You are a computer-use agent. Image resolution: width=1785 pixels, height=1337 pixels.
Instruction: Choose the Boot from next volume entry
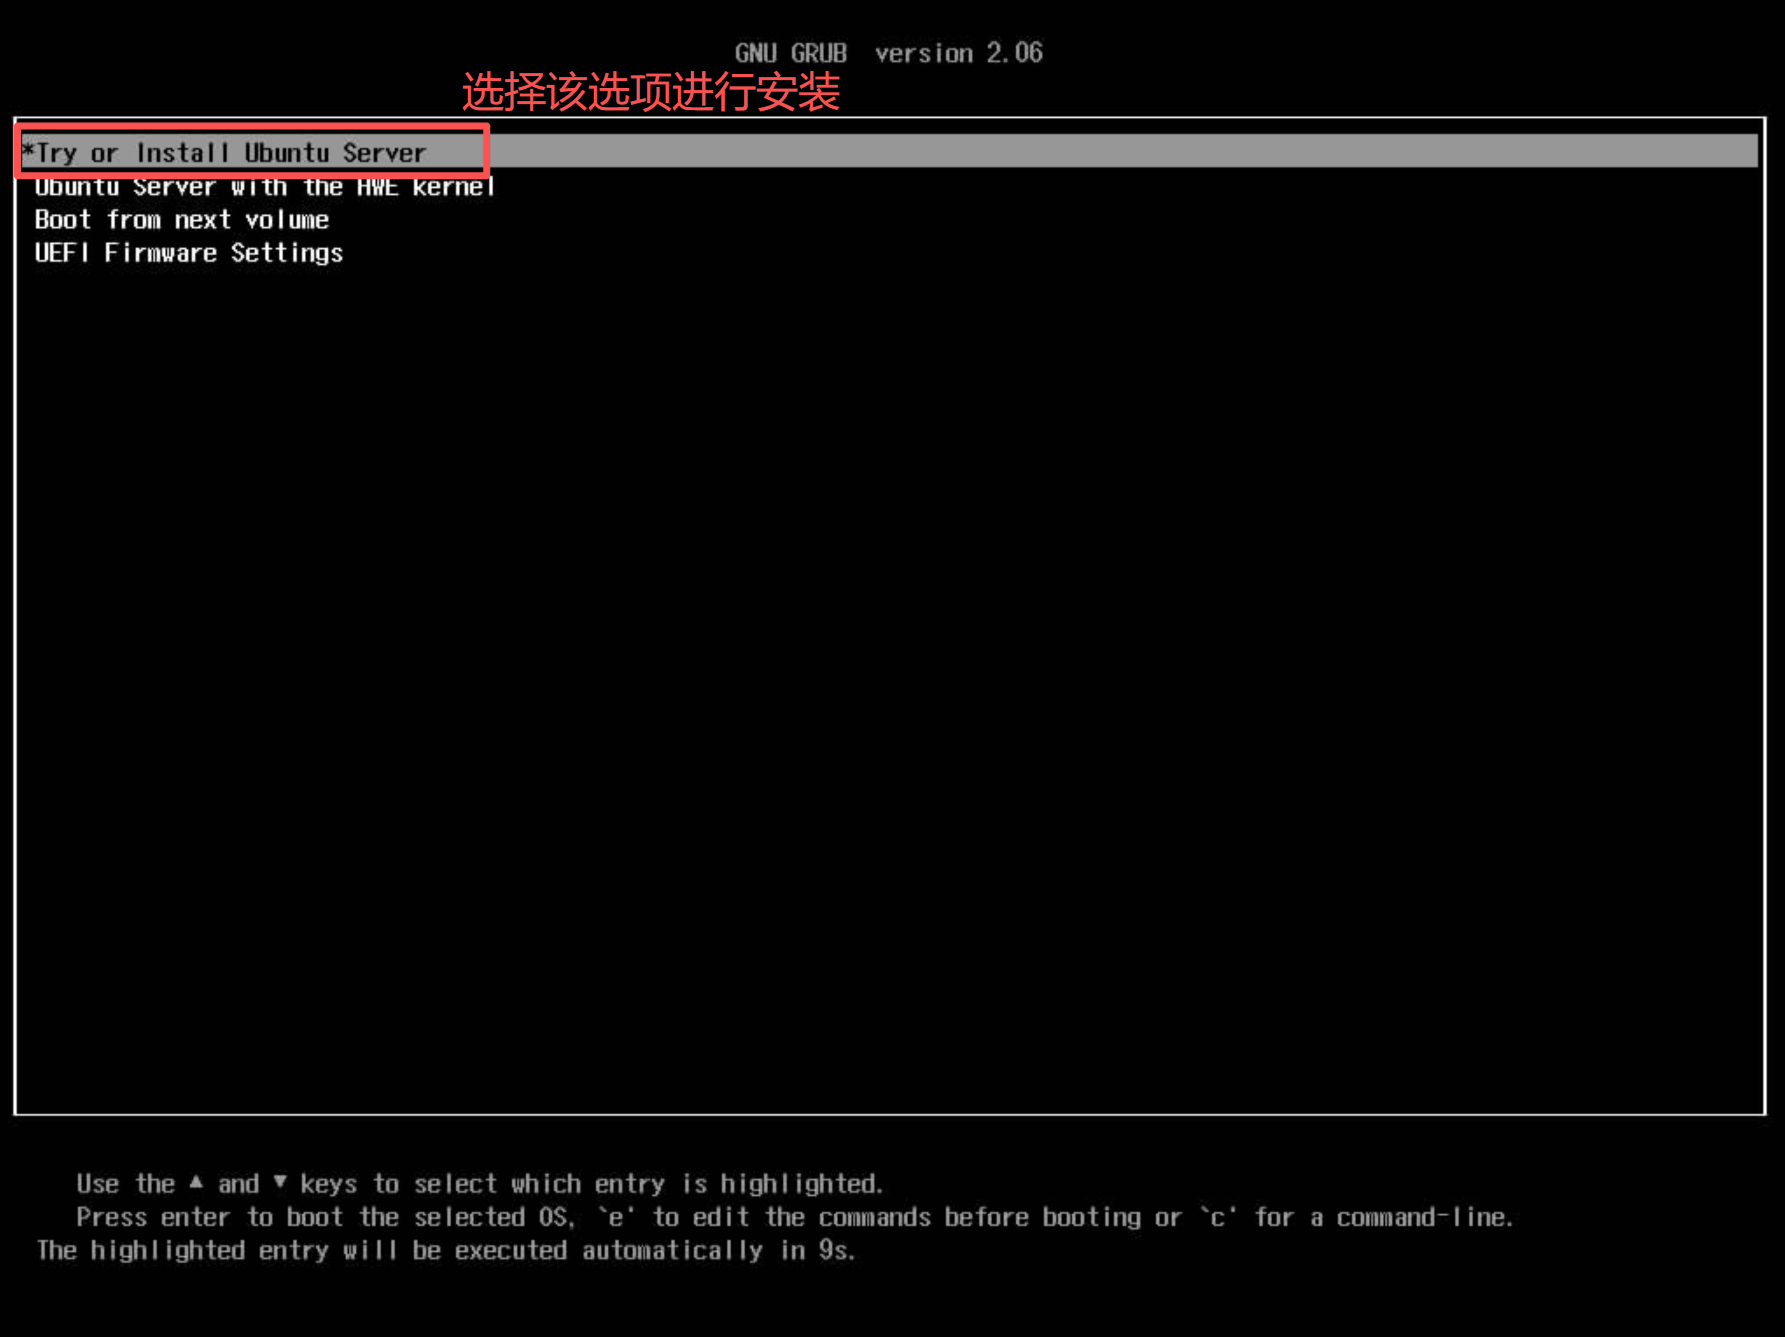(181, 220)
